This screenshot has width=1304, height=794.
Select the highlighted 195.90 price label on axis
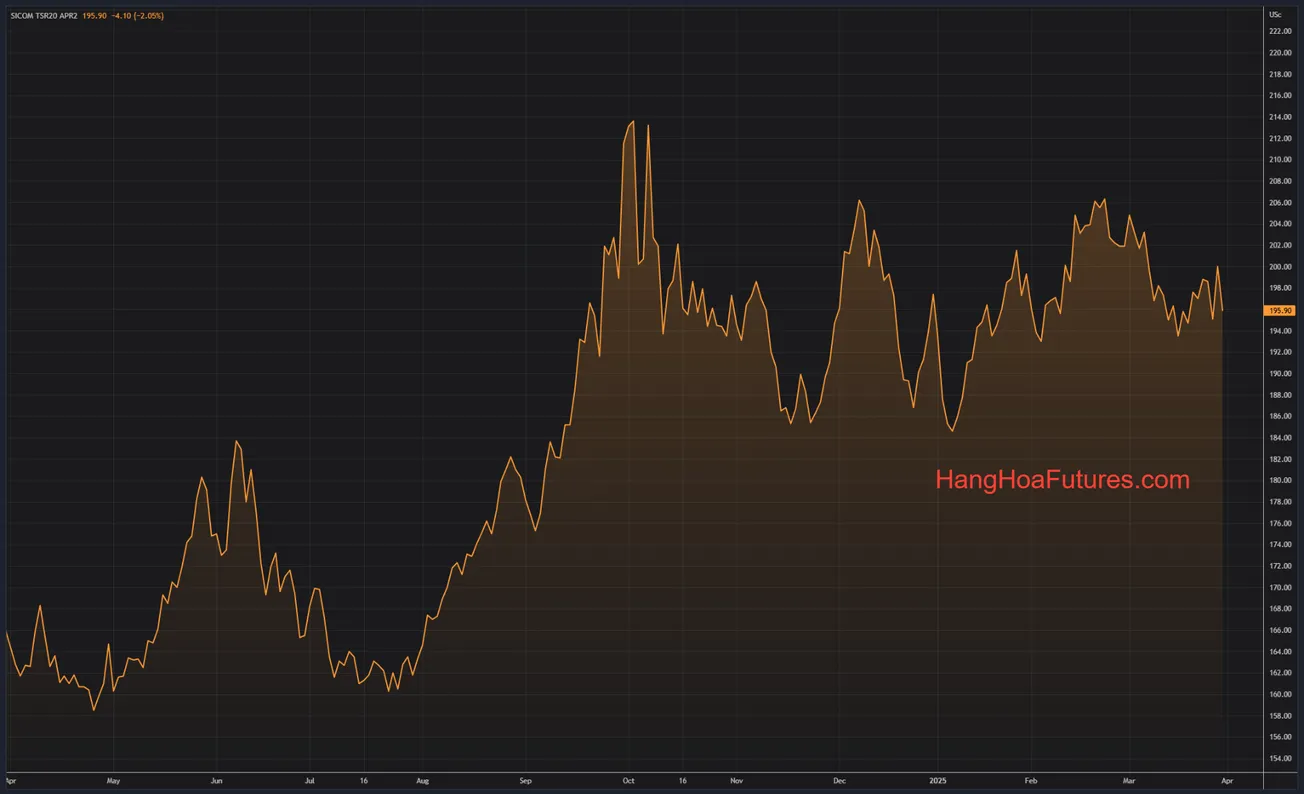click(x=1279, y=311)
